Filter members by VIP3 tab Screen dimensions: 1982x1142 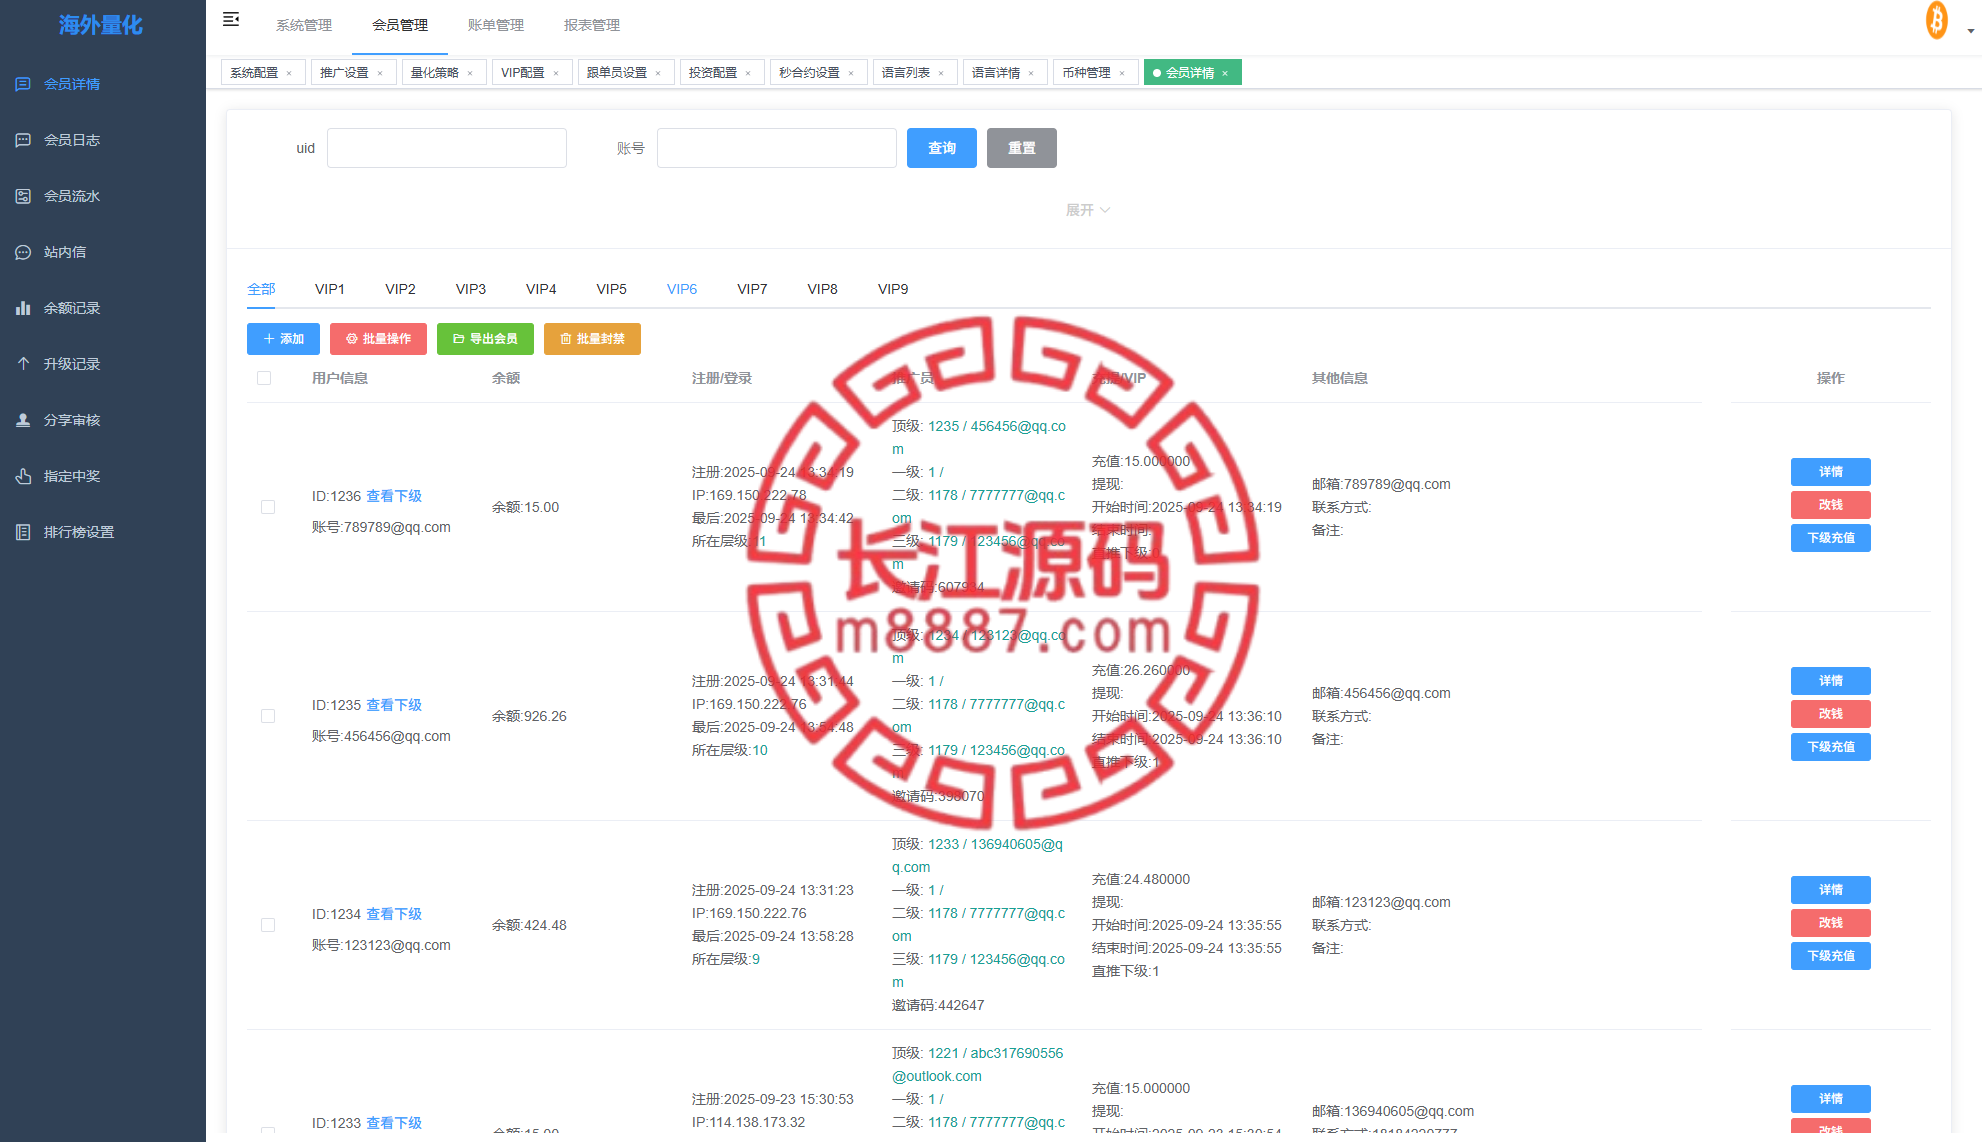point(471,289)
